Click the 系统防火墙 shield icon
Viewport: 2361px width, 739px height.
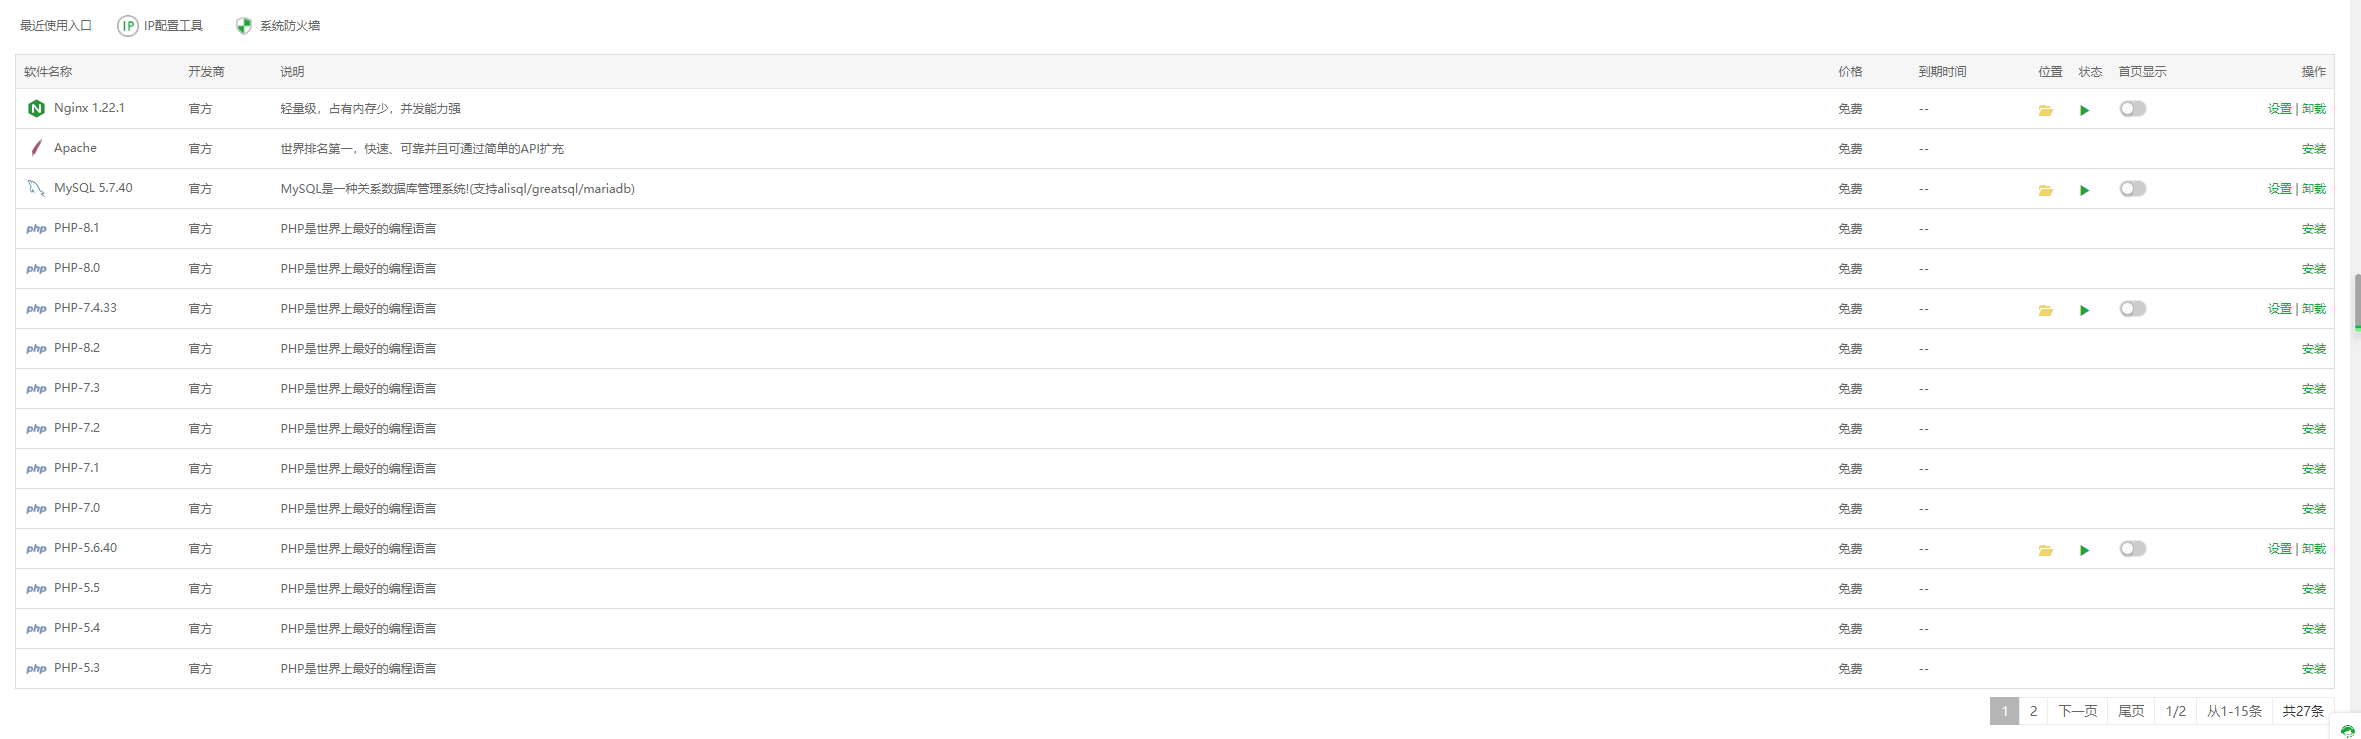pos(243,26)
